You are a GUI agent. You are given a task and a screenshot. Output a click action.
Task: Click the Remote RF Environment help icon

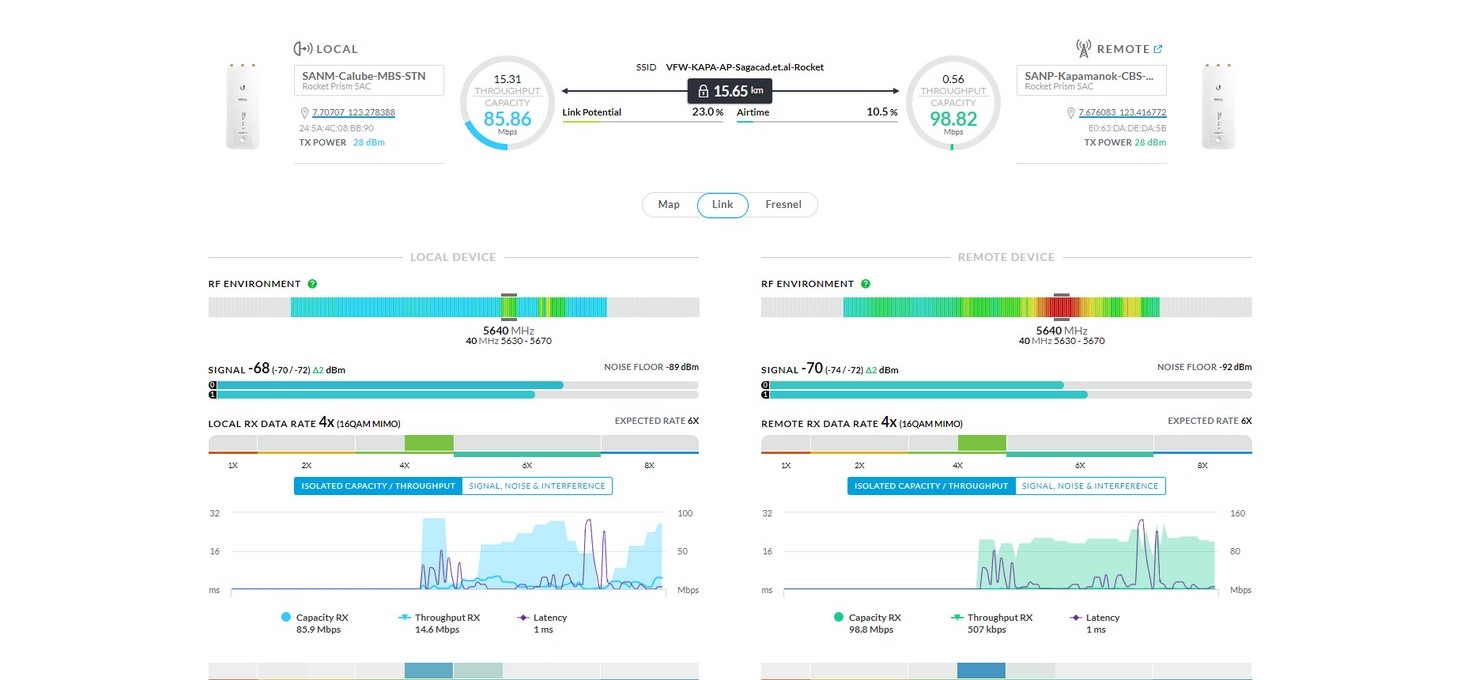865,284
